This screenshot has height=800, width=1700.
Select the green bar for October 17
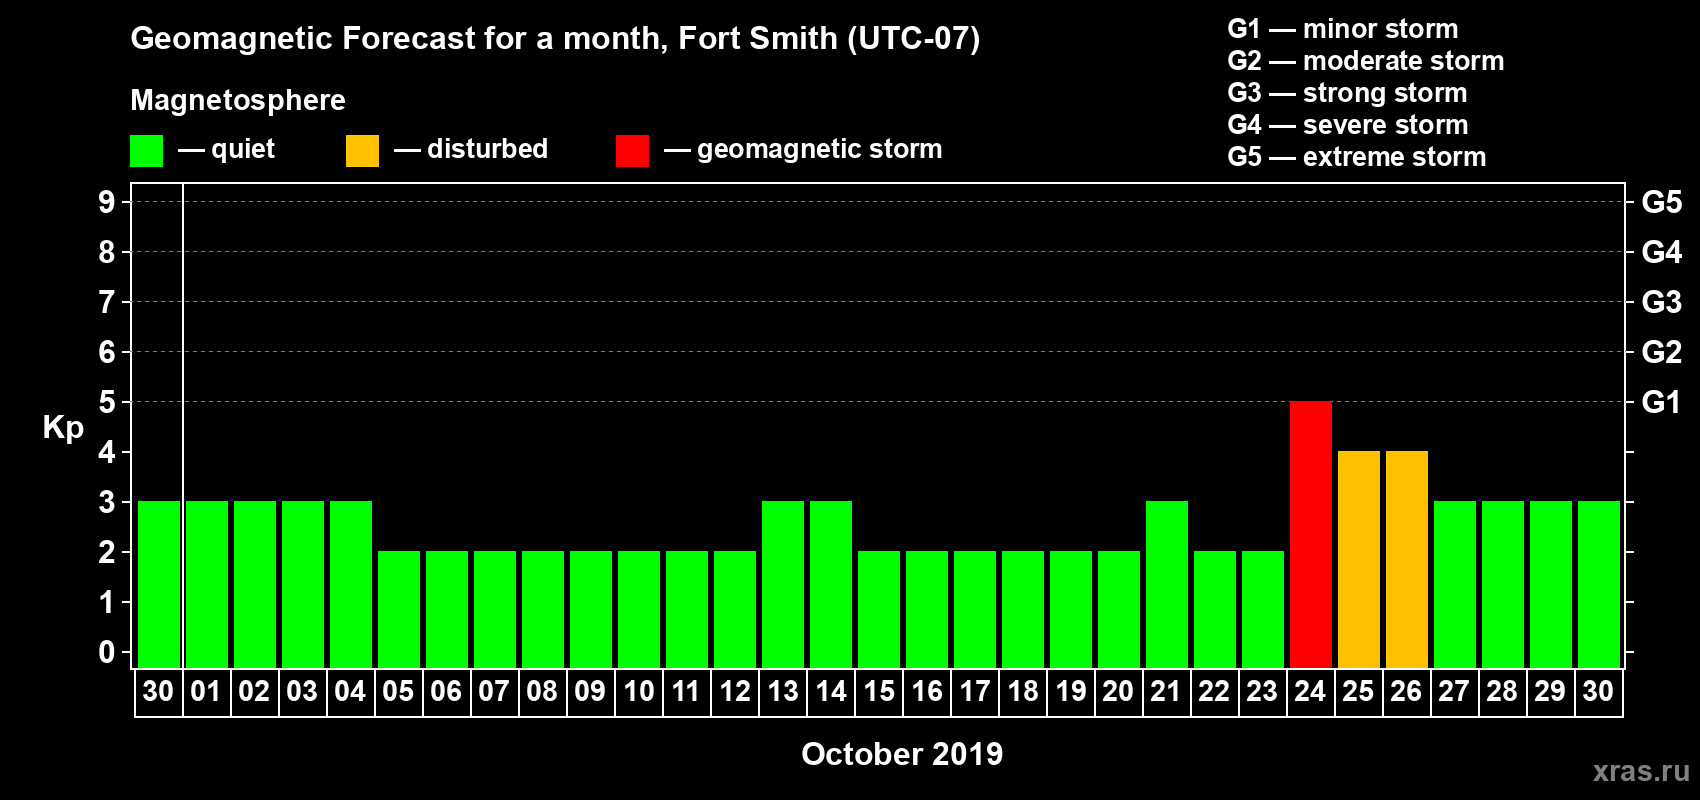coord(974,609)
